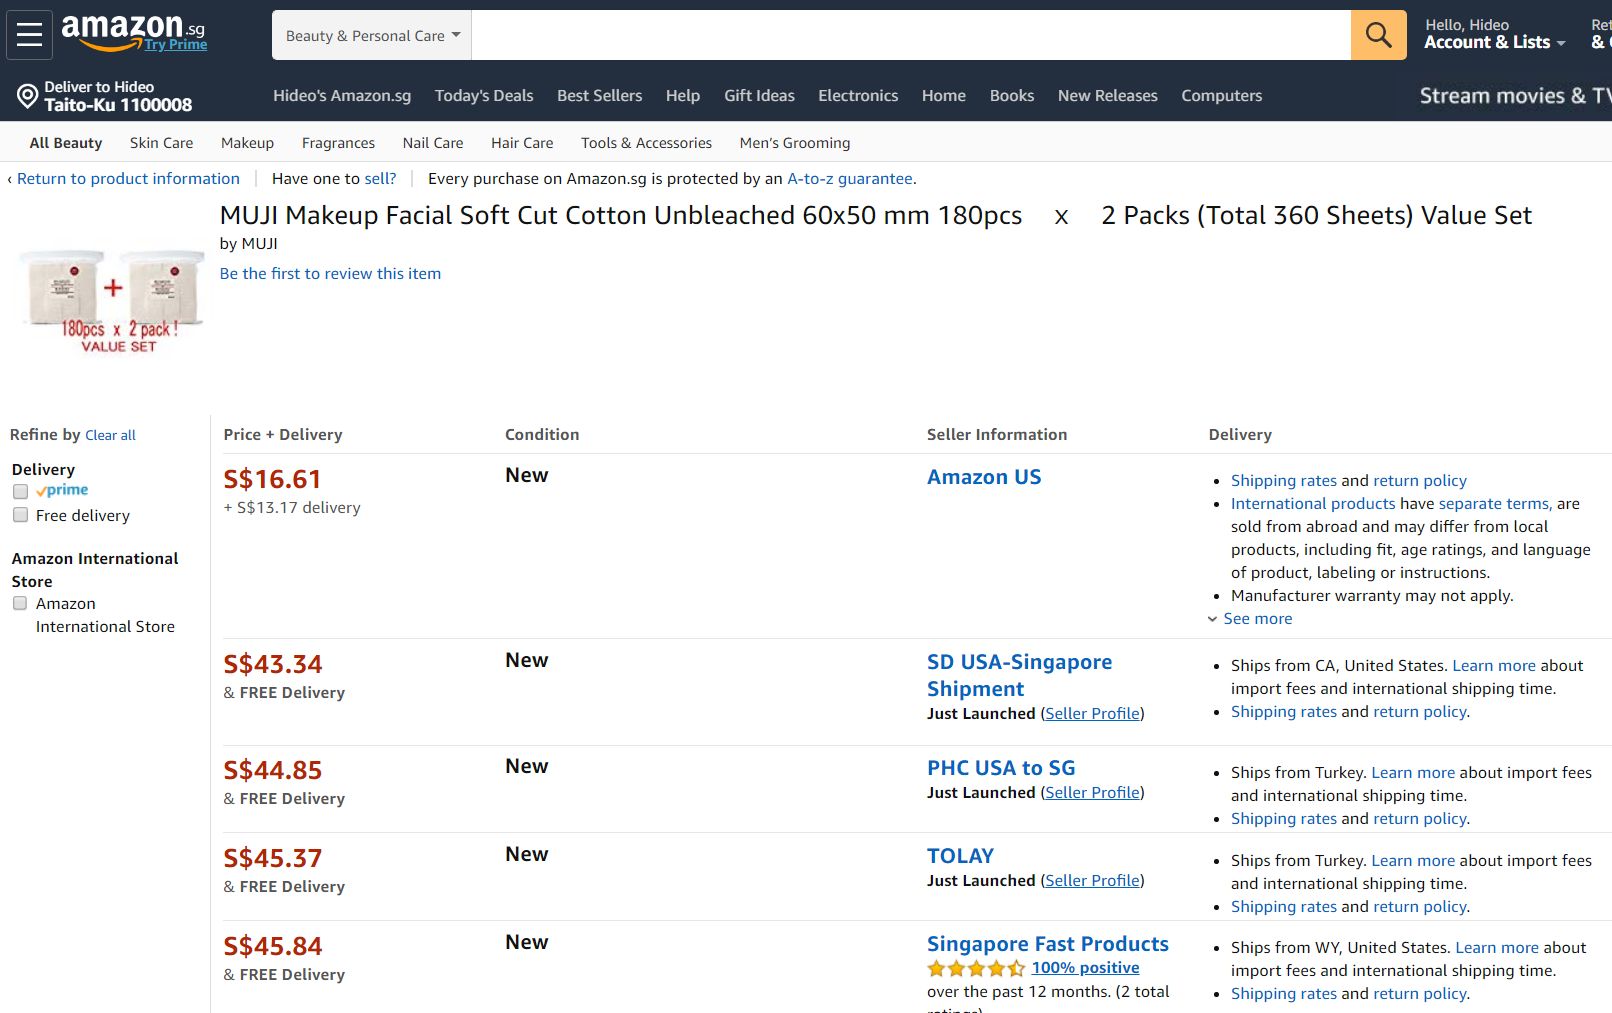Click the search magnifier button
1612x1013 pixels.
tap(1378, 35)
